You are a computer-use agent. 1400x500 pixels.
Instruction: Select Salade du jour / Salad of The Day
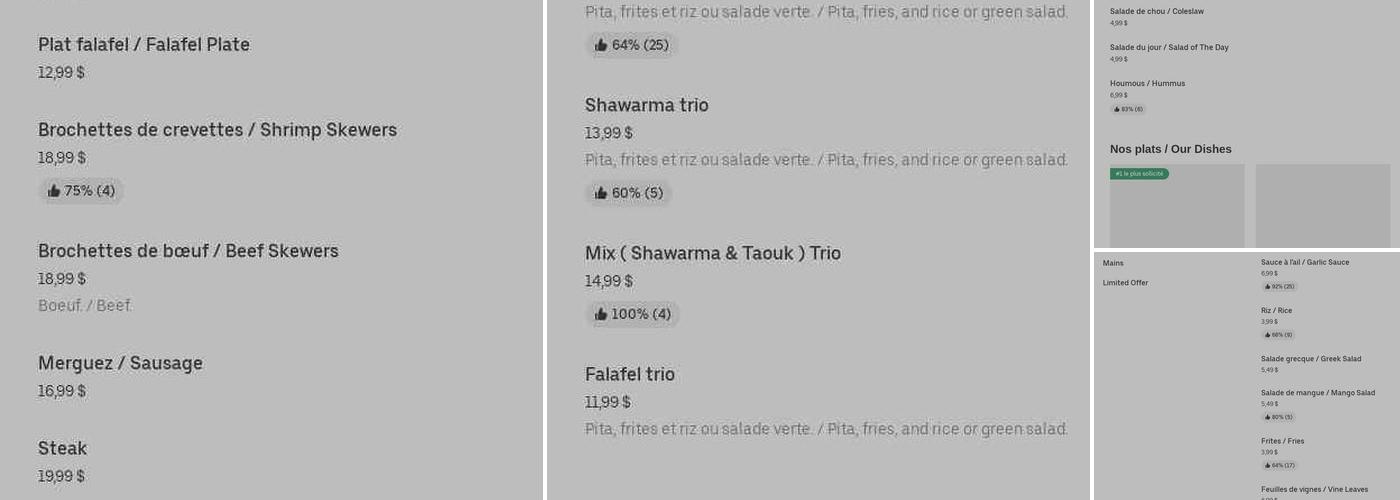(x=1169, y=47)
